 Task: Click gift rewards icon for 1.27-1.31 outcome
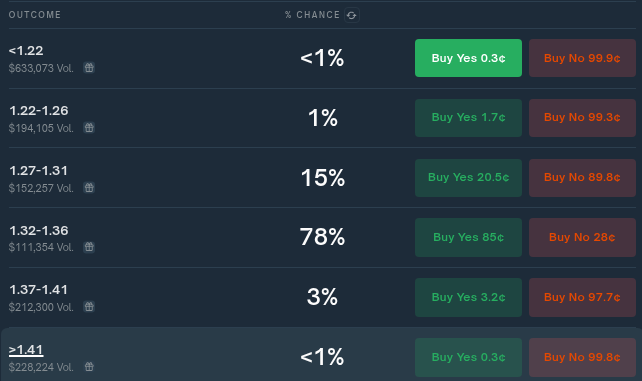click(x=89, y=188)
